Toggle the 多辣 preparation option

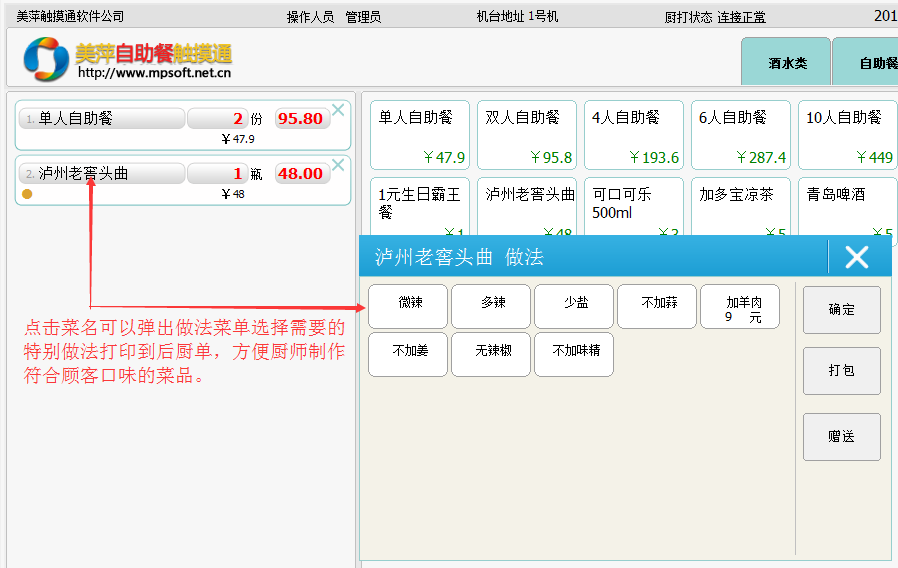pyautogui.click(x=492, y=306)
